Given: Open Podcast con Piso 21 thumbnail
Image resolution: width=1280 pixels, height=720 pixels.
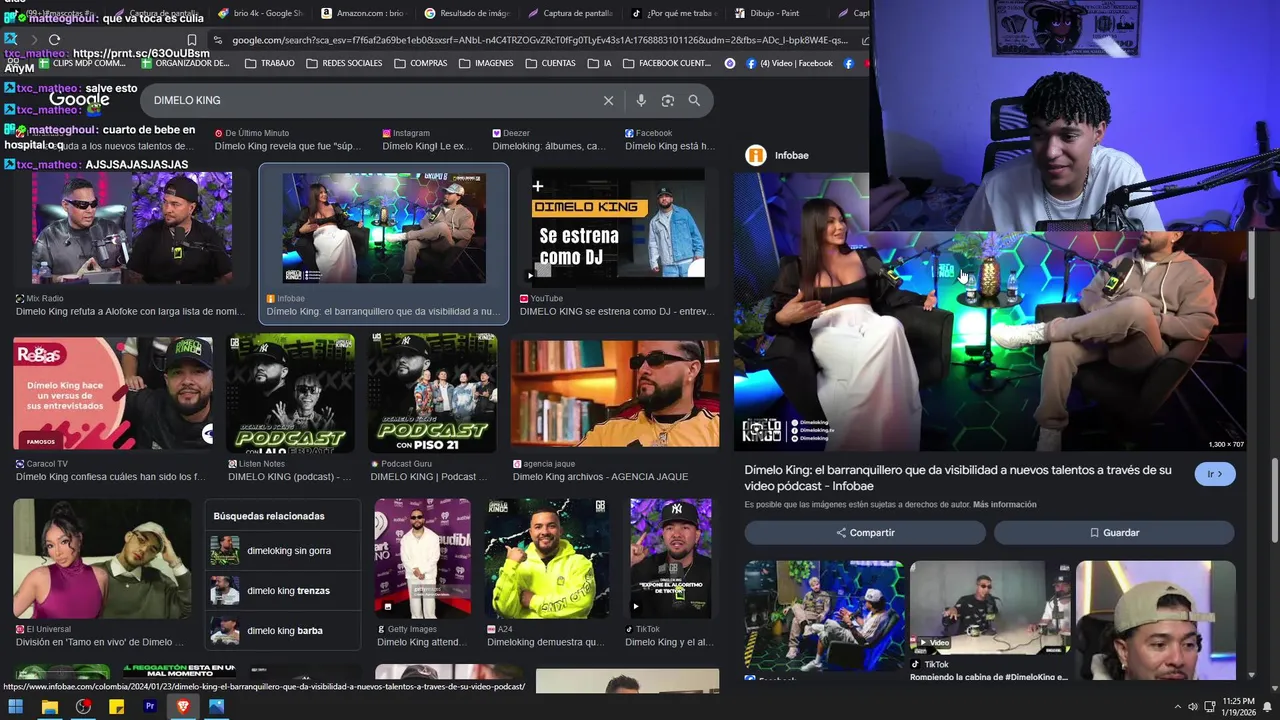Looking at the screenshot, I should (x=432, y=393).
